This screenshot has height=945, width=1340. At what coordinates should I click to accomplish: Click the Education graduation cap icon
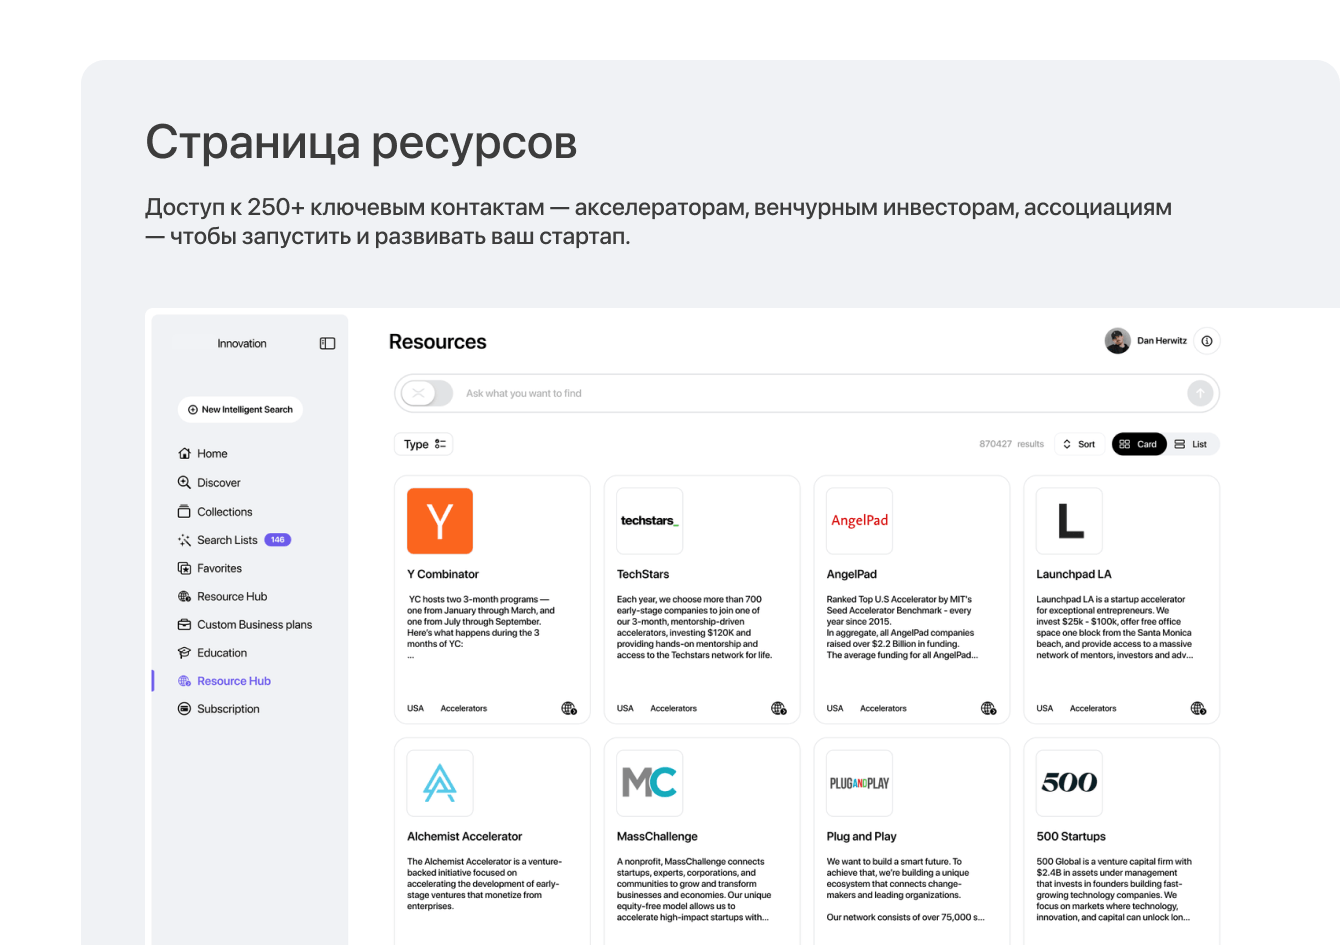point(184,653)
